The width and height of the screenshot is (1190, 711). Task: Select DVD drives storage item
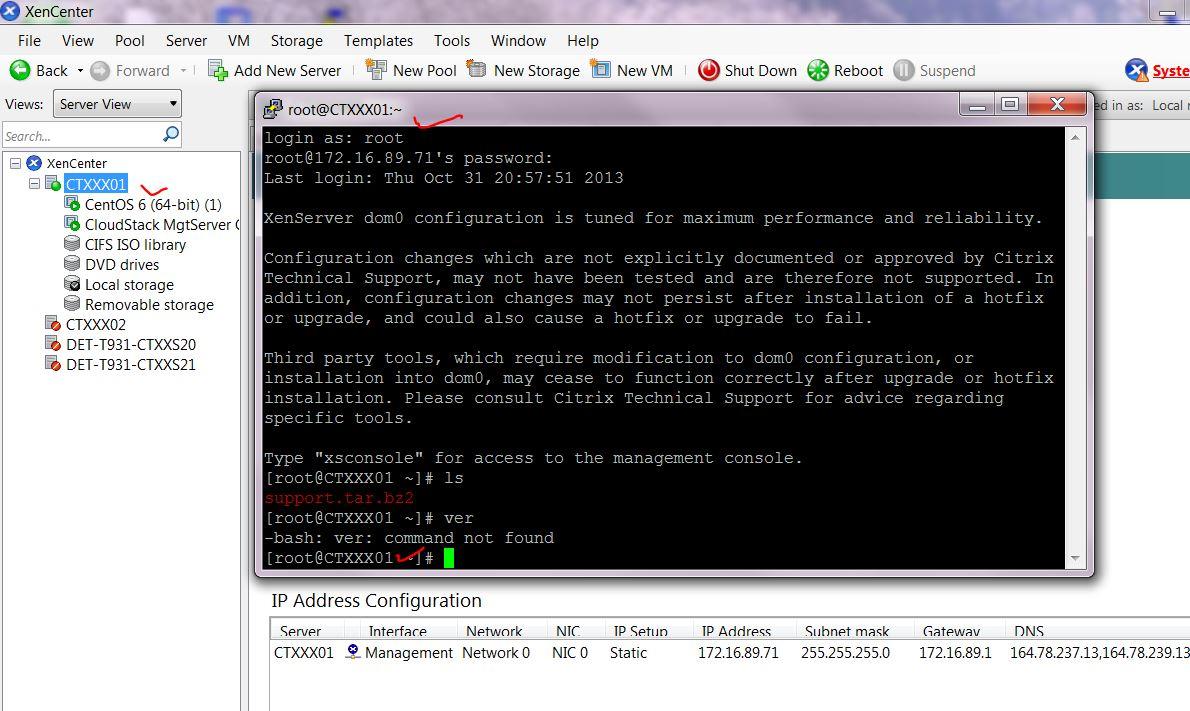pos(121,265)
